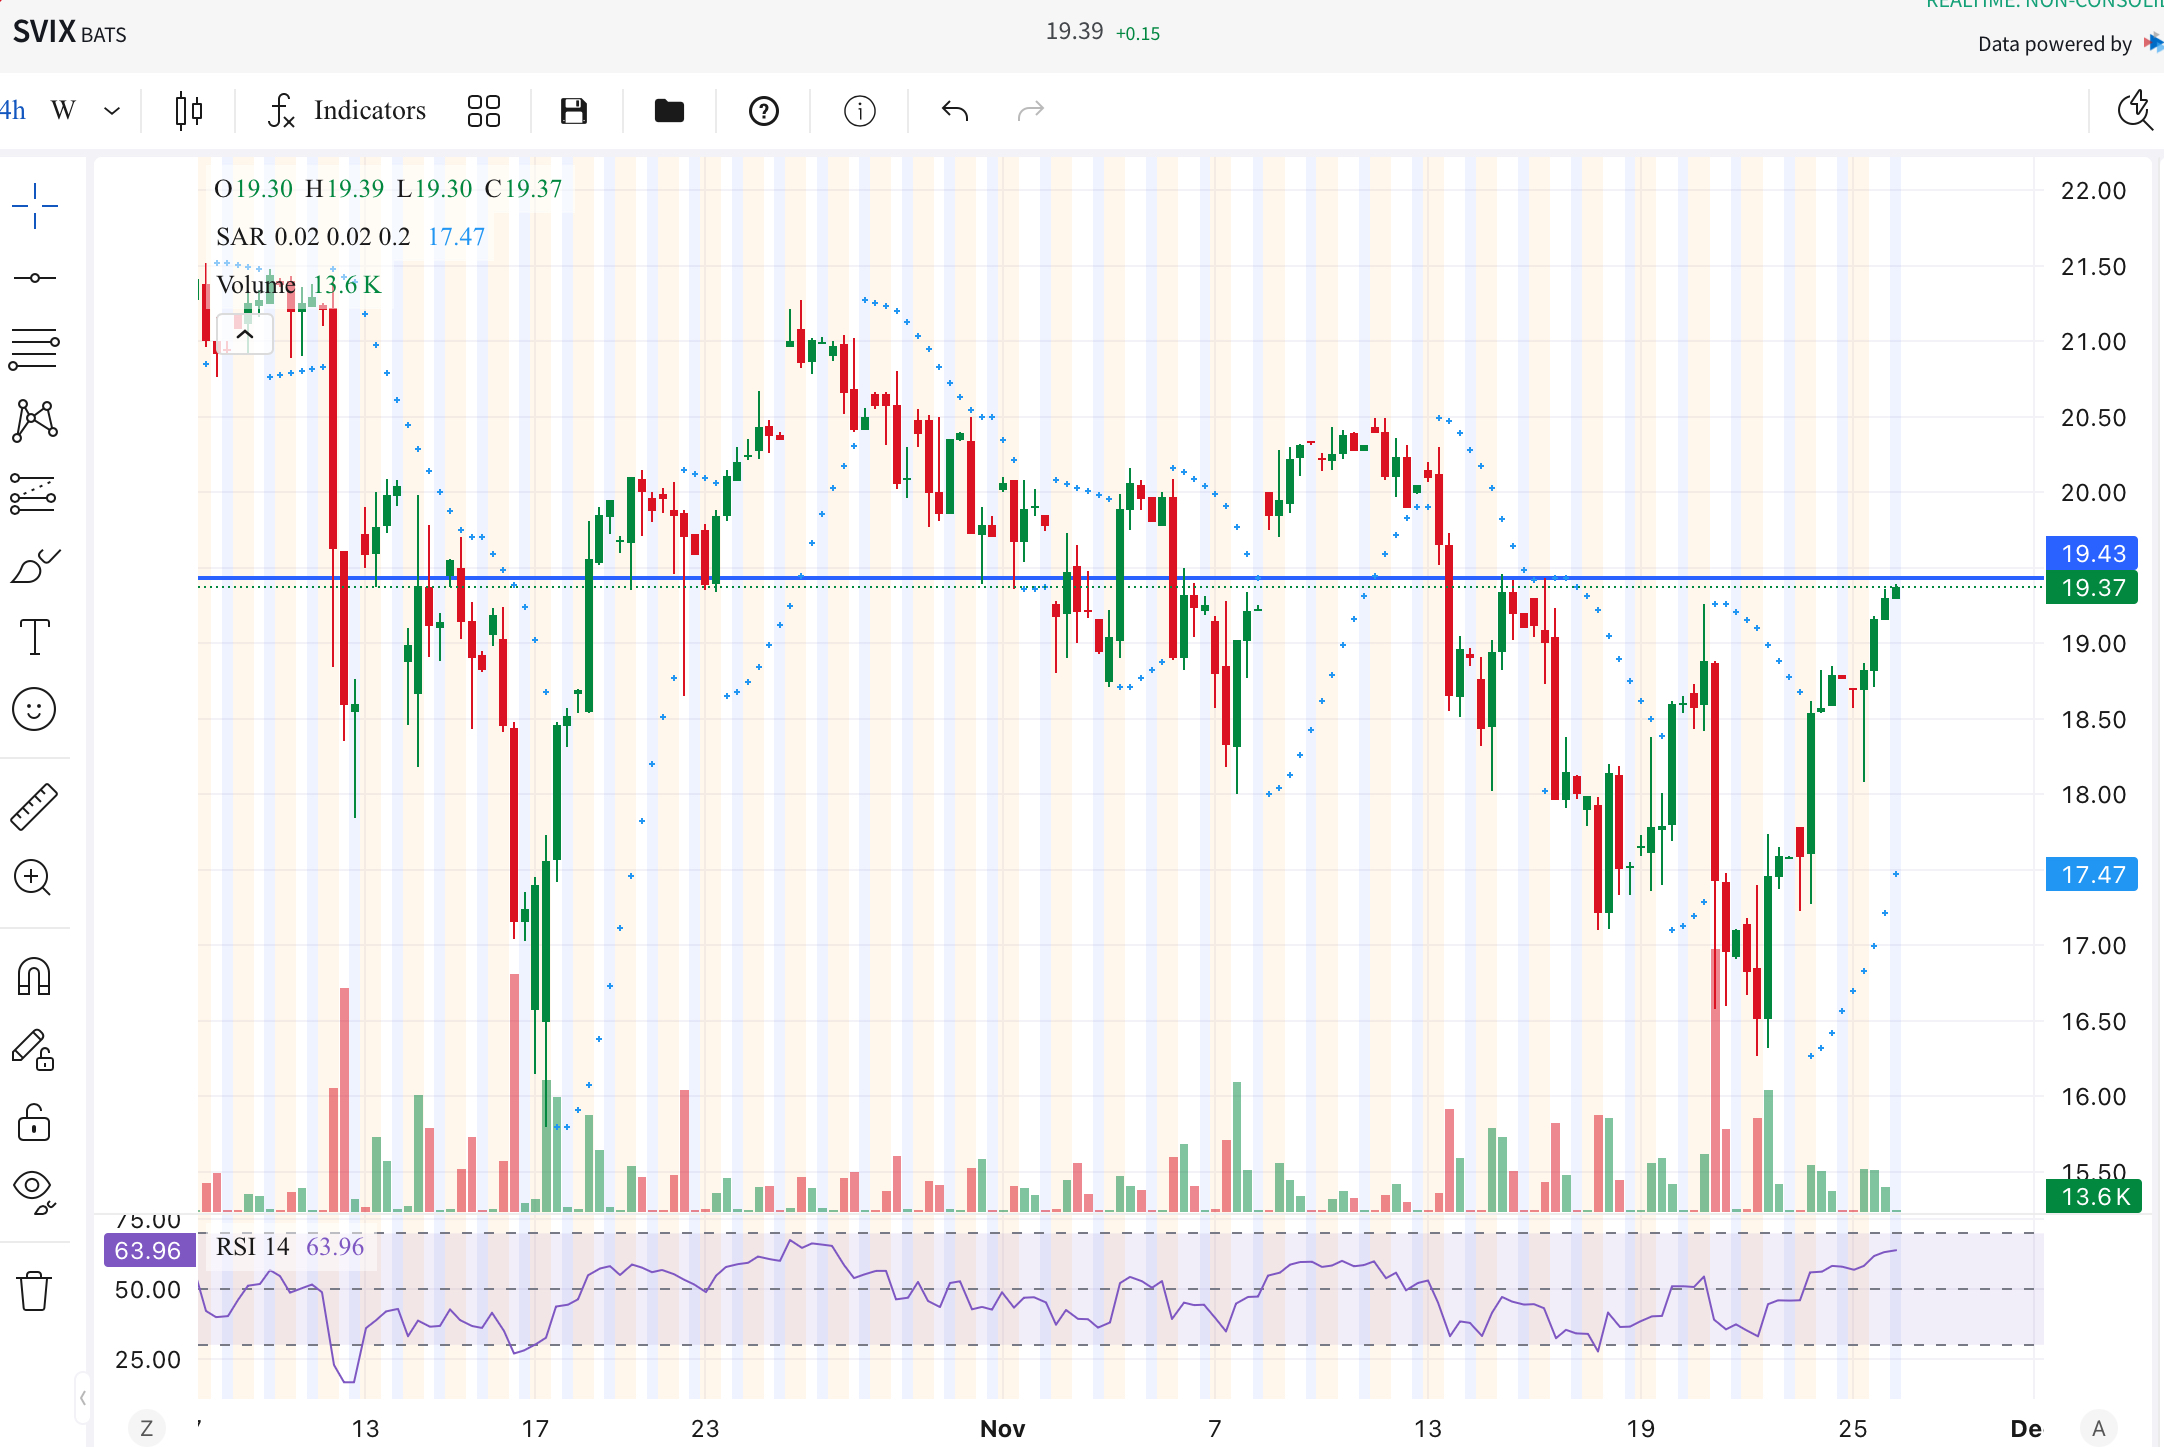2164x1447 pixels.
Task: Select the text annotation tool
Action: point(34,637)
